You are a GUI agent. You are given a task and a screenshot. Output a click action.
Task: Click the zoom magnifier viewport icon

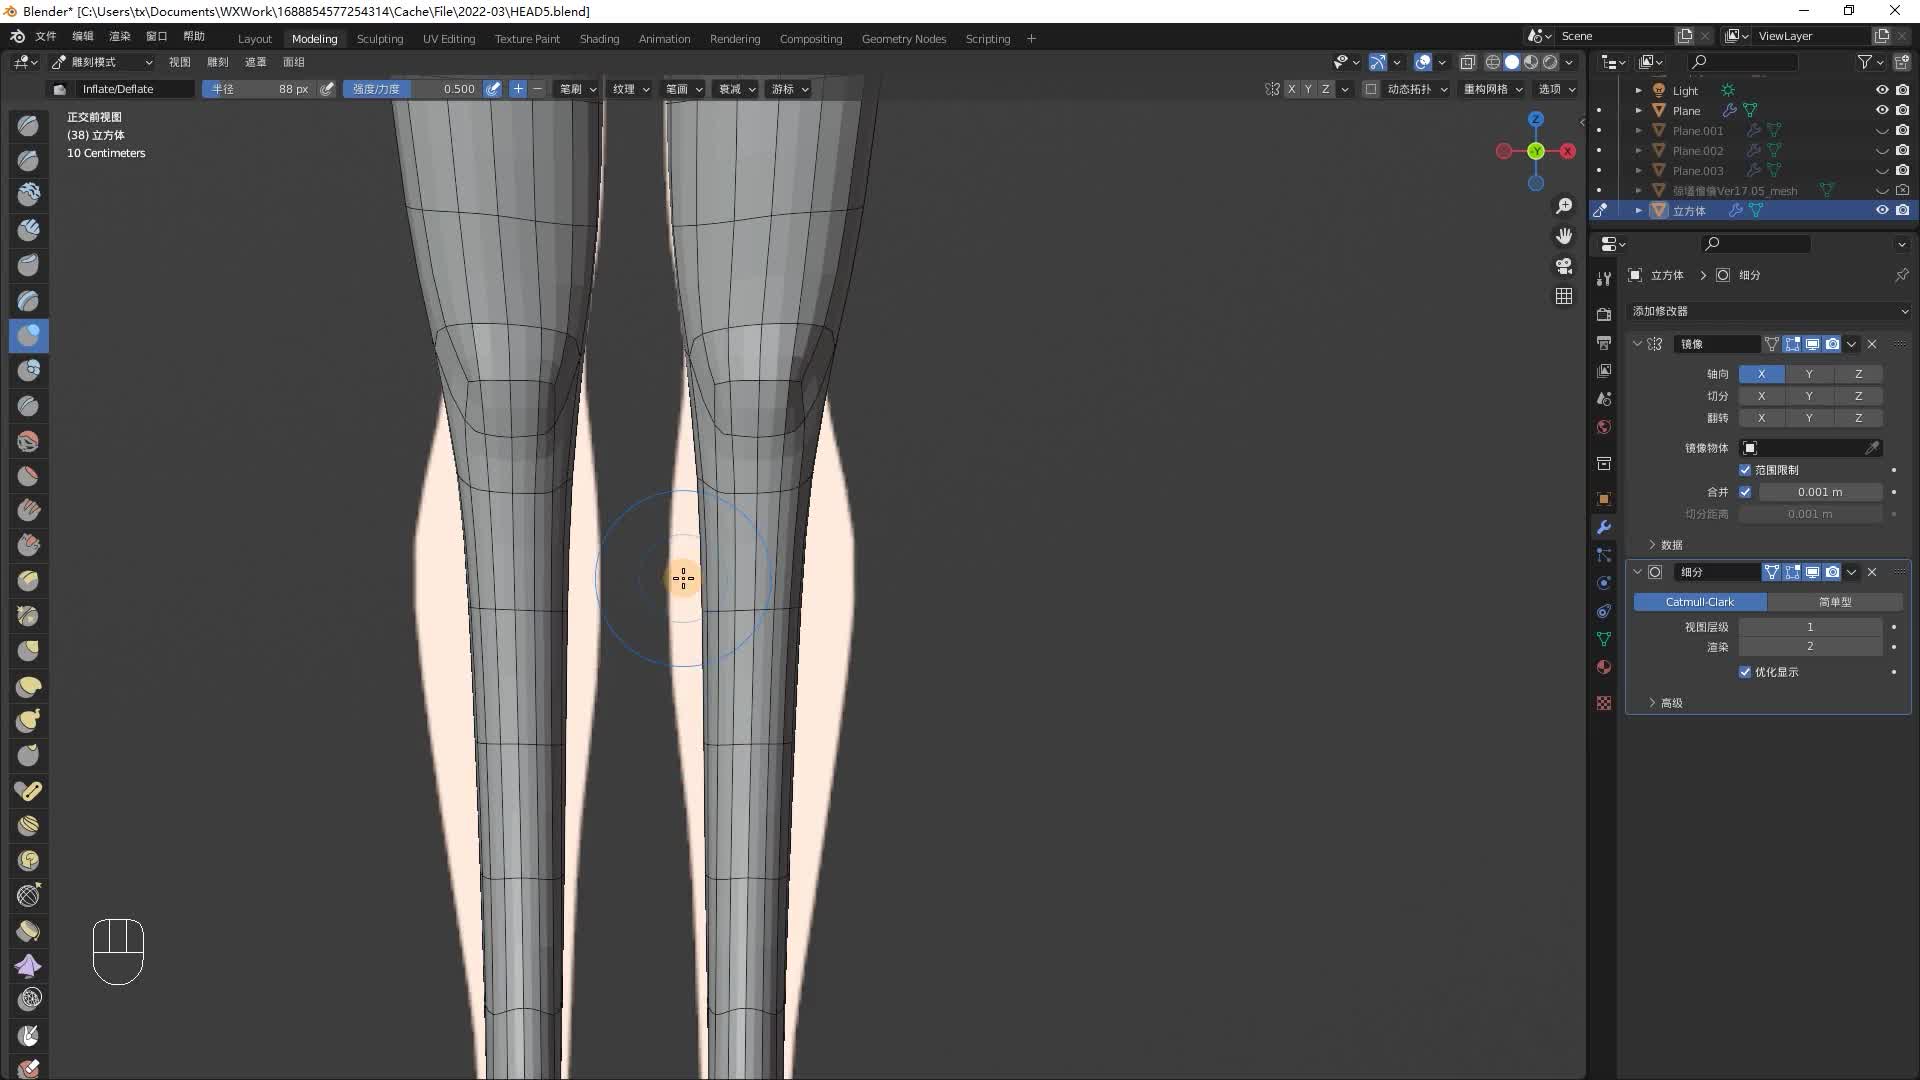(x=1564, y=206)
